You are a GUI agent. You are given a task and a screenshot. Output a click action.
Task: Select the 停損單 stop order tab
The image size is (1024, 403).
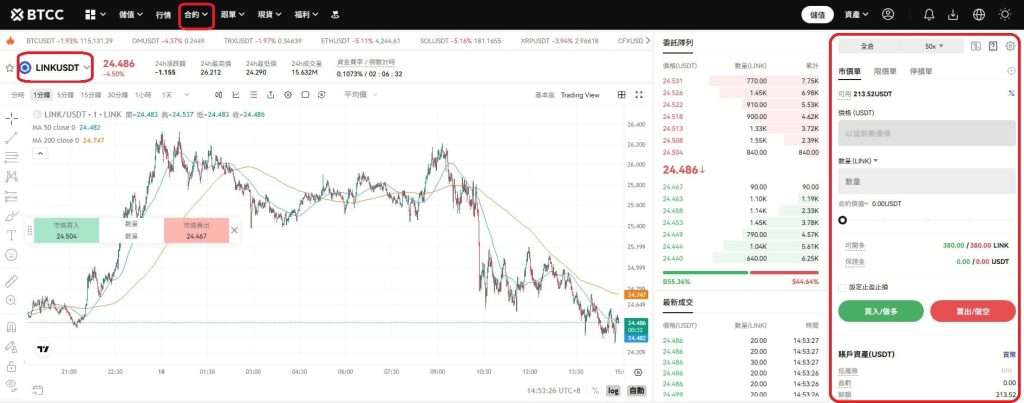tap(921, 71)
